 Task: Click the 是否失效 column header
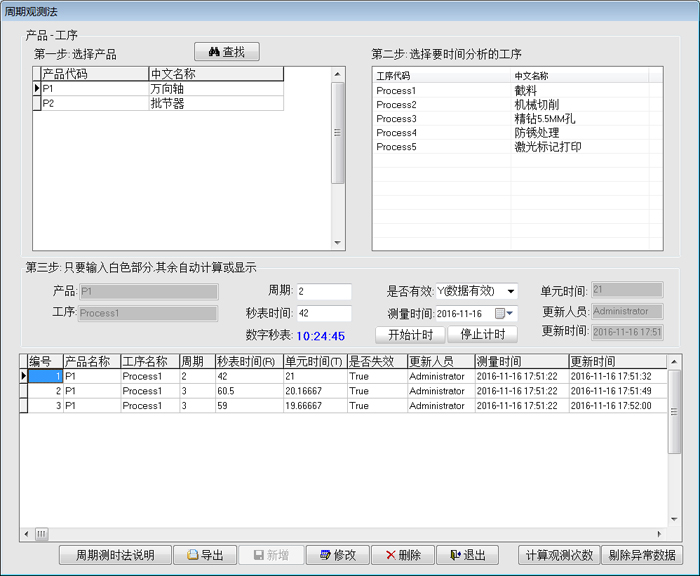377,361
